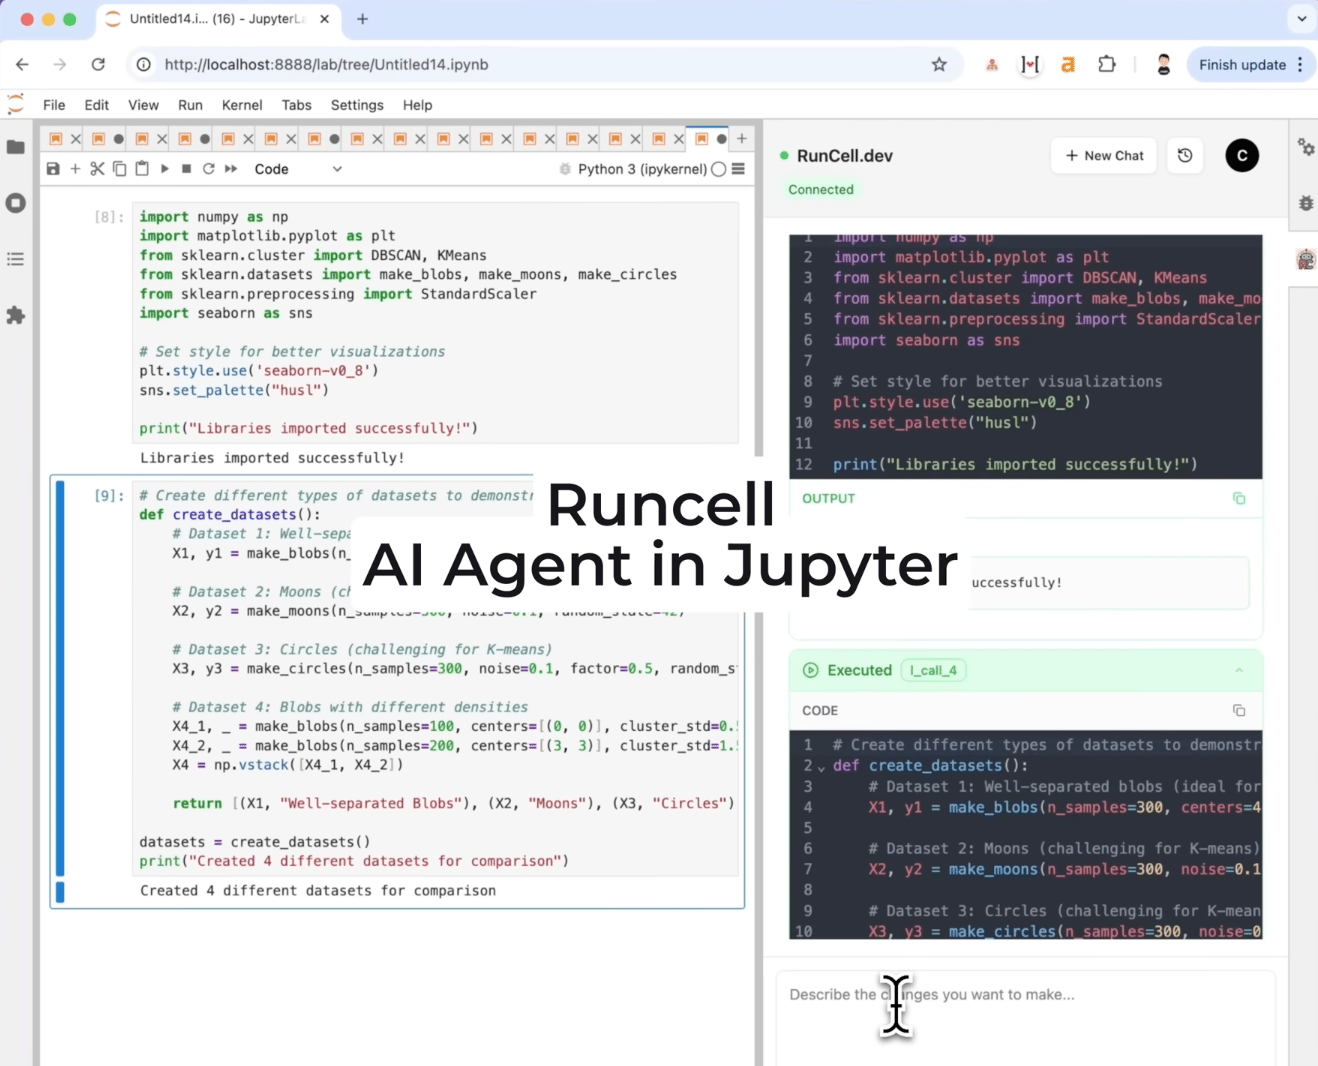Select the Untitled14 JupyterLab browser tab
The image size is (1318, 1066).
point(218,19)
